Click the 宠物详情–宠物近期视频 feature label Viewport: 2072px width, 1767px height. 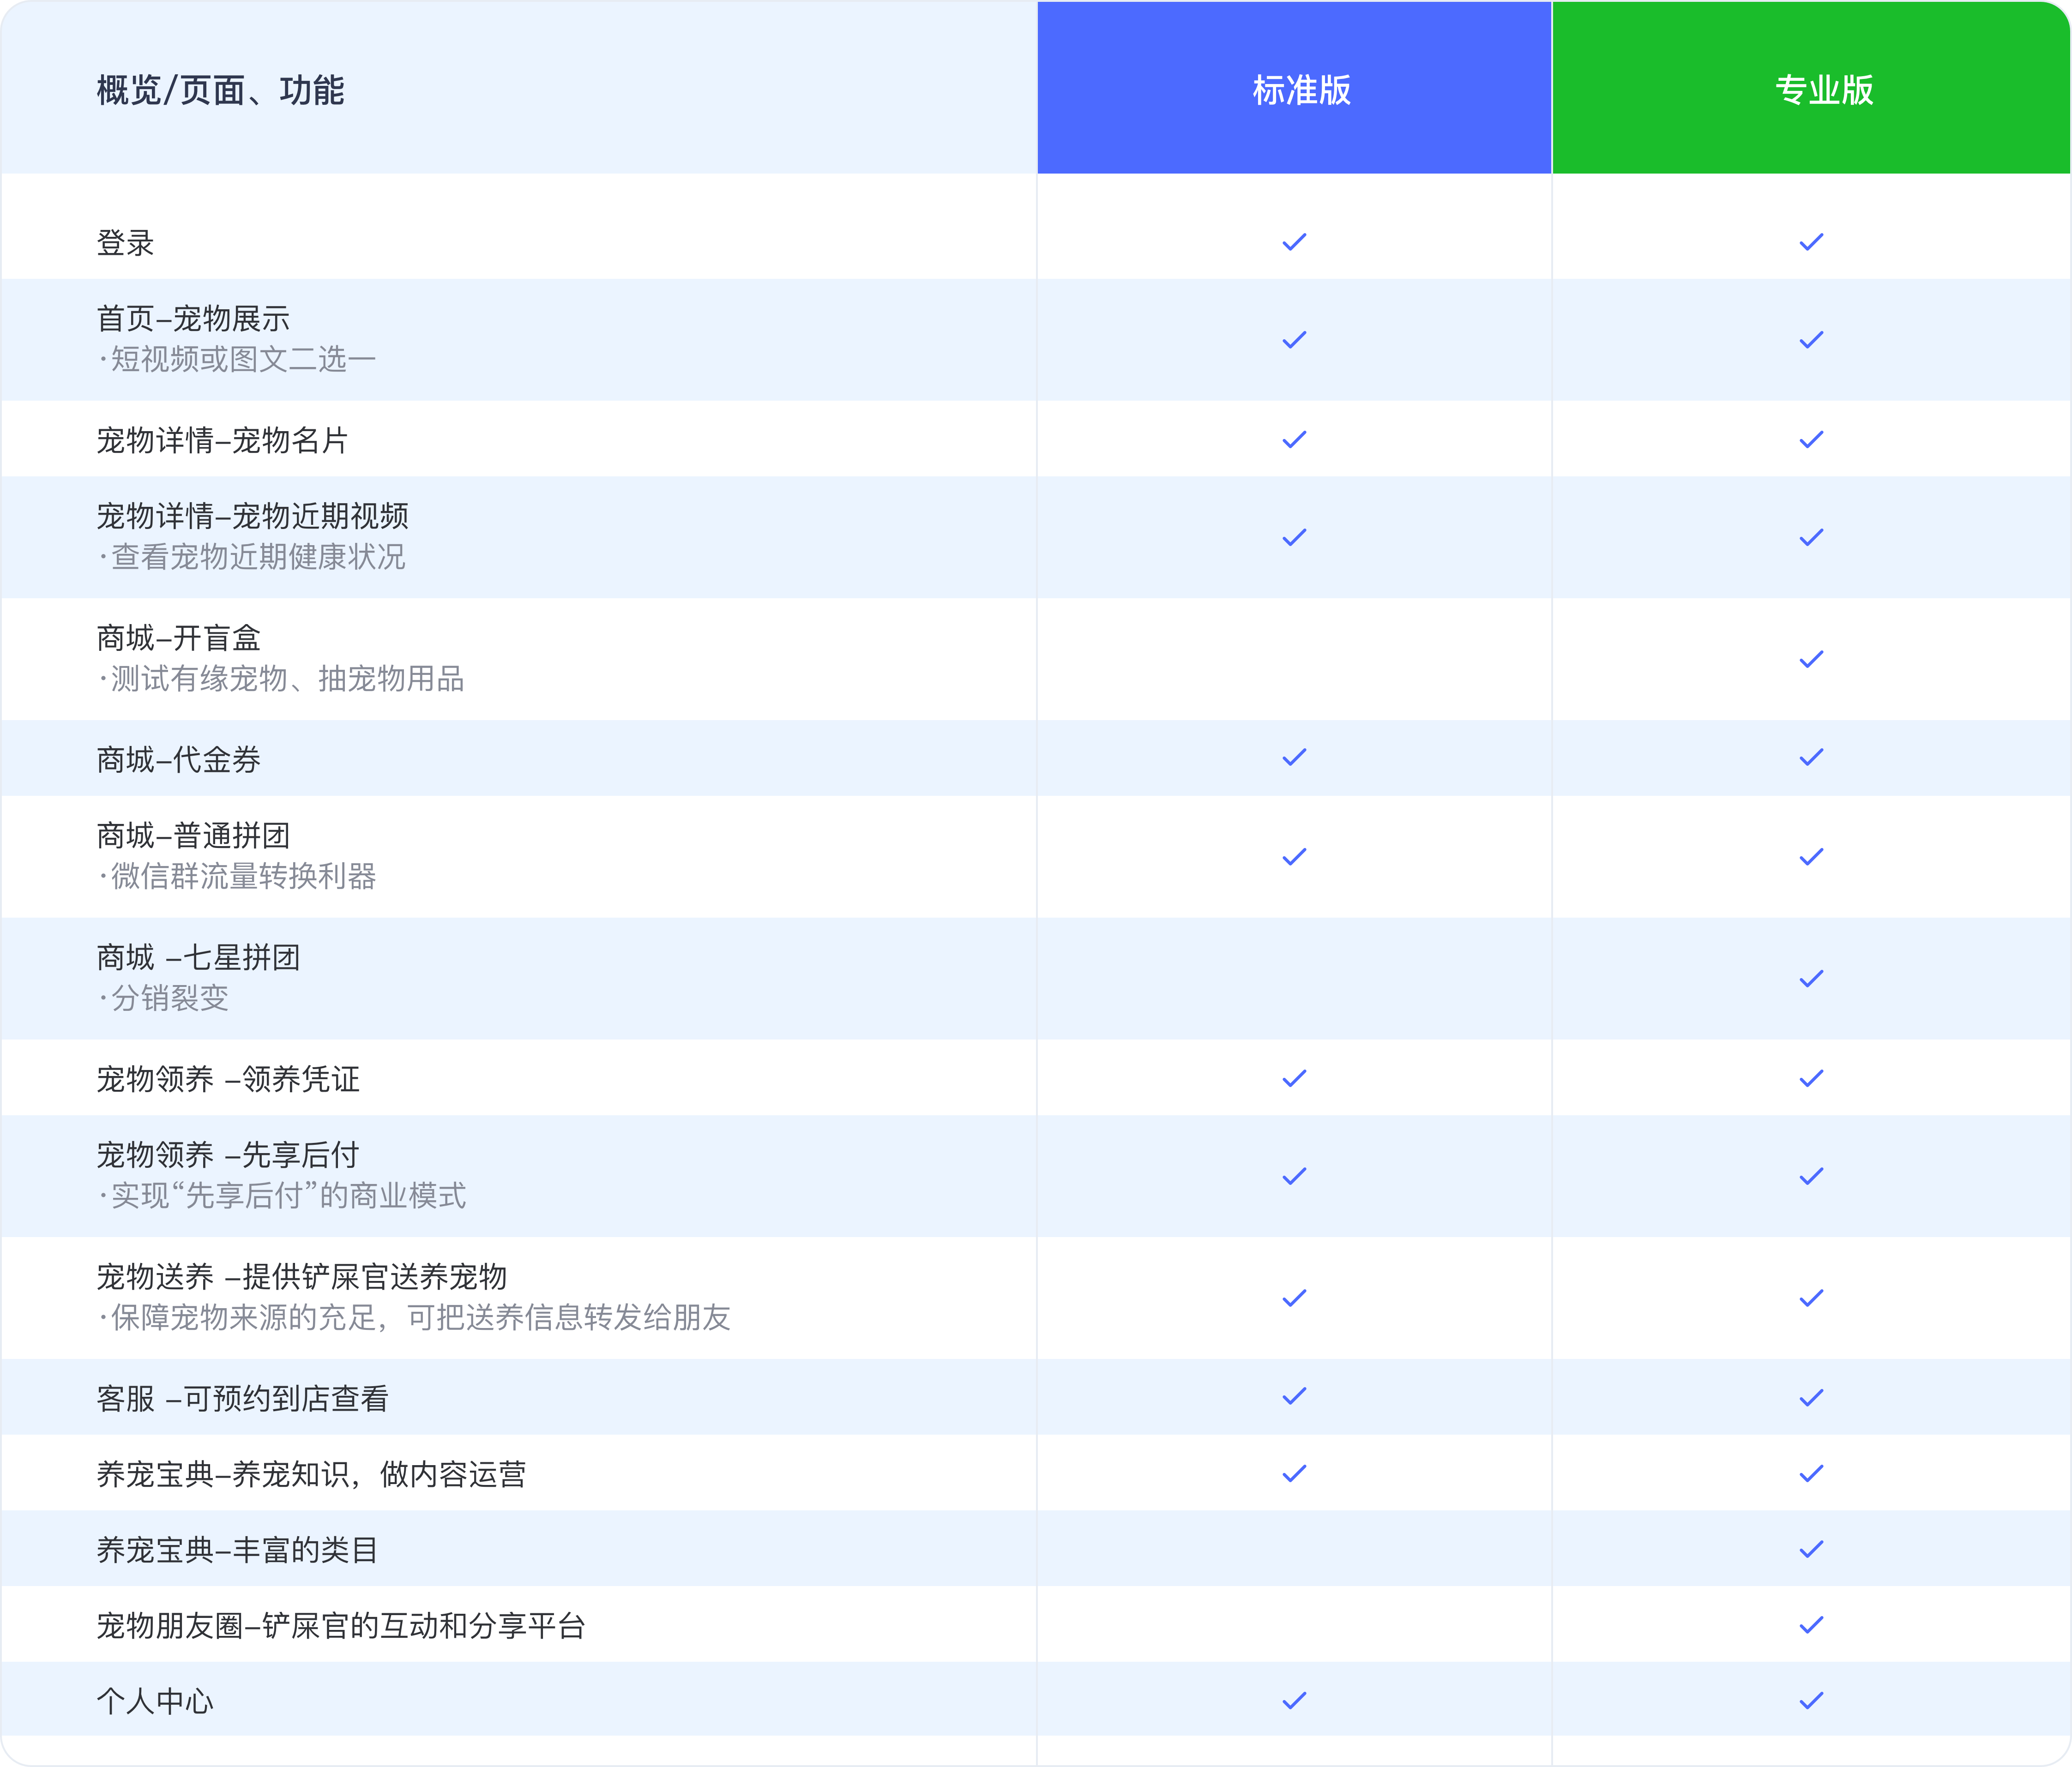(x=252, y=516)
